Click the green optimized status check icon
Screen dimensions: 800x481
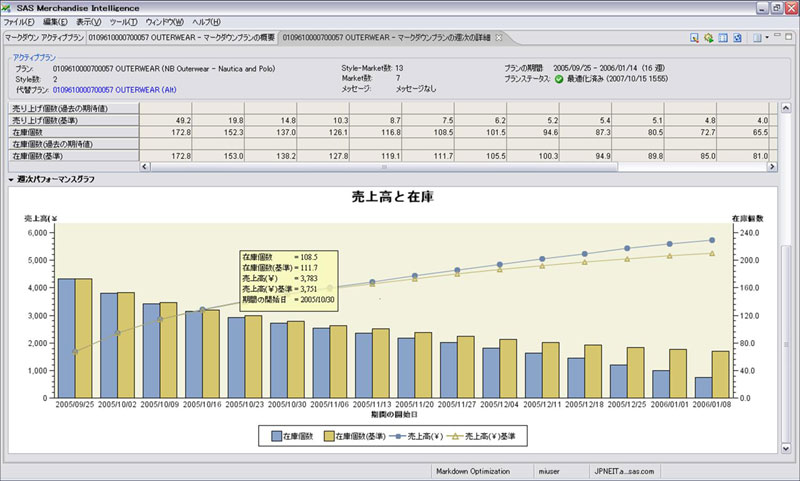[559, 78]
